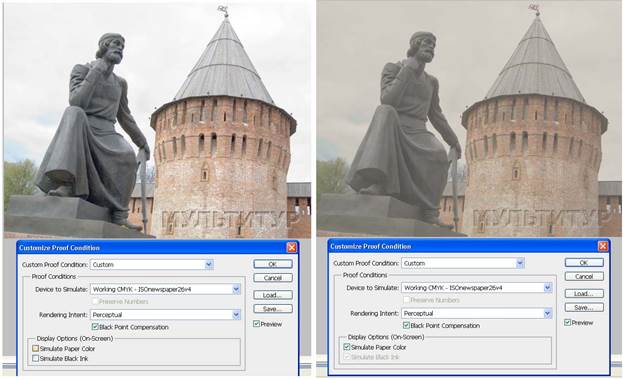Uncheck Simulate Paper Color in right dialog
Viewport: 623px width, 380px height.
[x=346, y=347]
